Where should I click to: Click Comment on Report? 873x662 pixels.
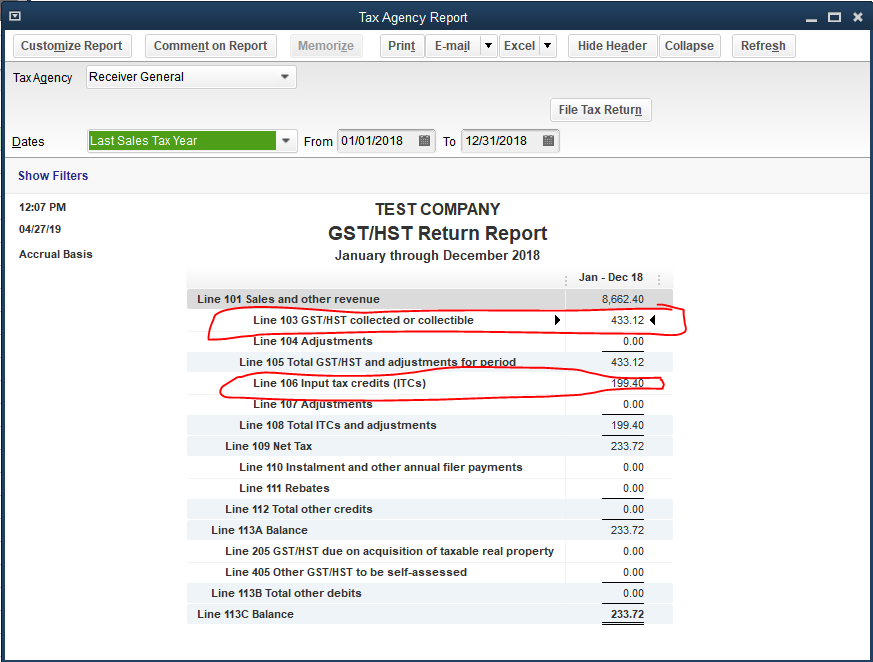tap(211, 45)
